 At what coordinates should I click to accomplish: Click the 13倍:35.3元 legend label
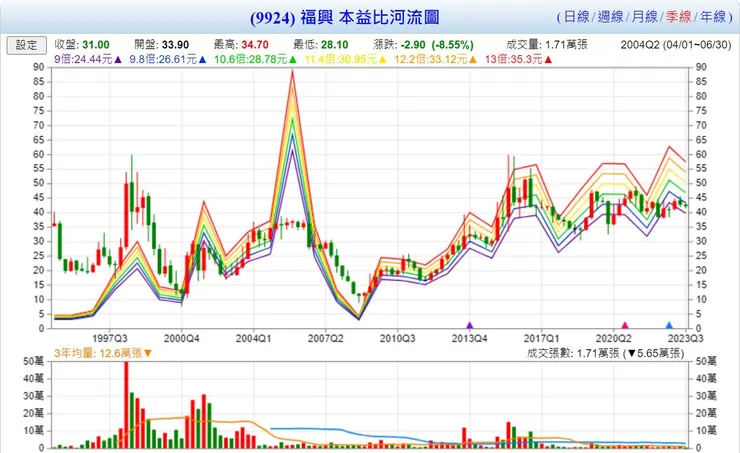point(514,59)
